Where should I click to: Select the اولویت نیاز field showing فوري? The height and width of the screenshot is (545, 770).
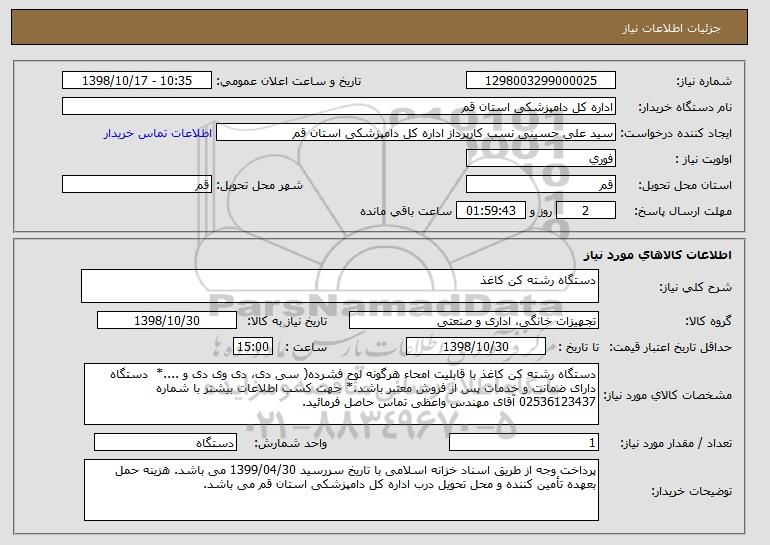pyautogui.click(x=541, y=159)
